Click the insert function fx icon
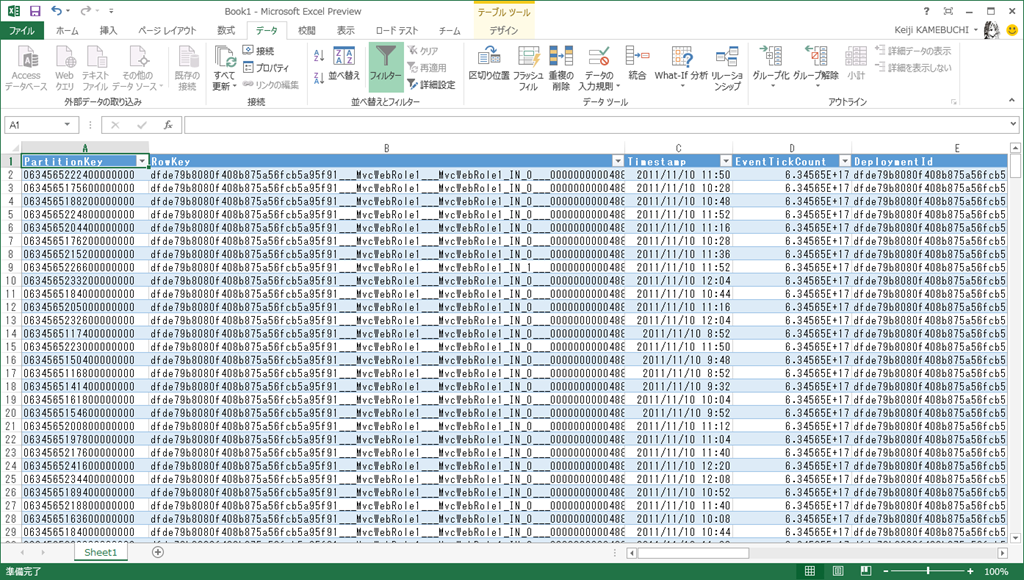 (x=168, y=125)
